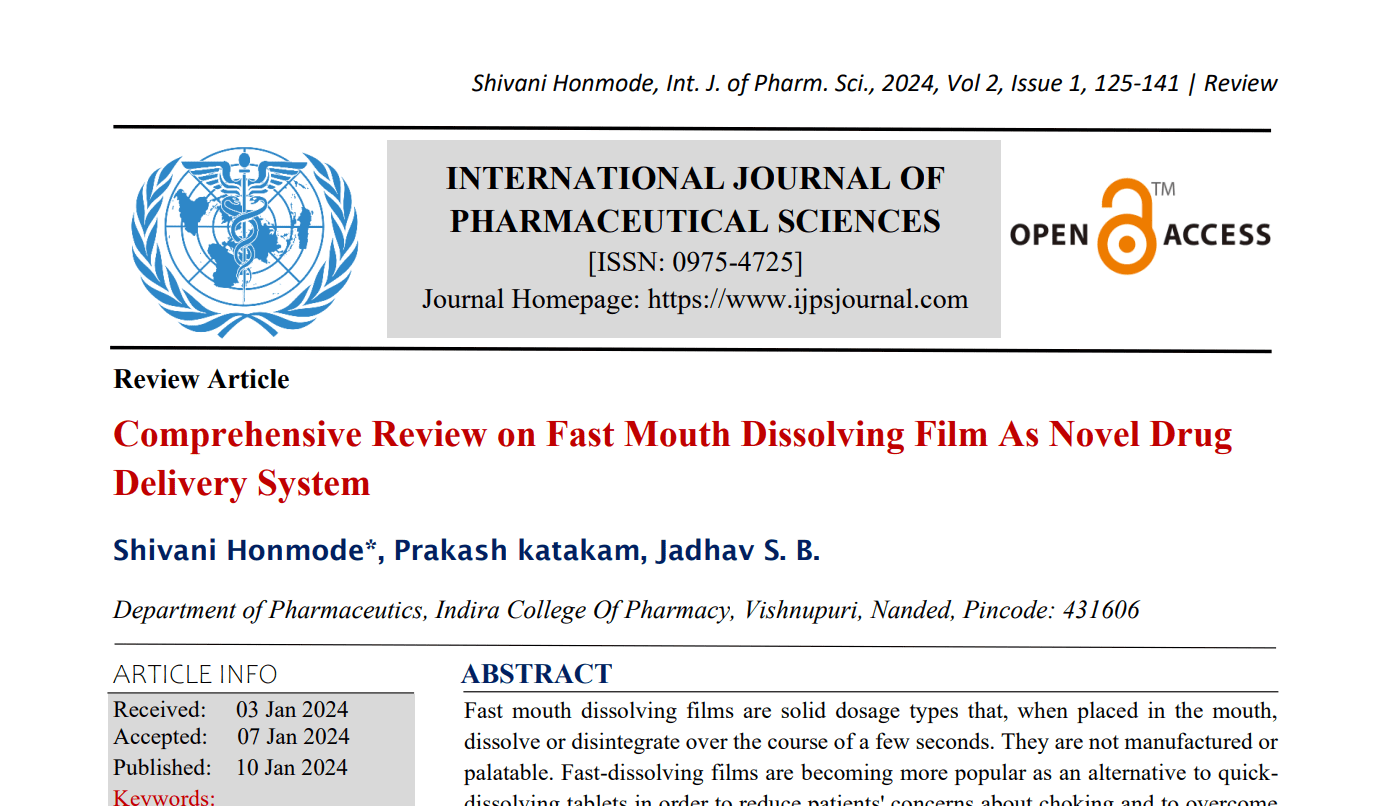Click the ABSTRACT heading

coord(537,674)
